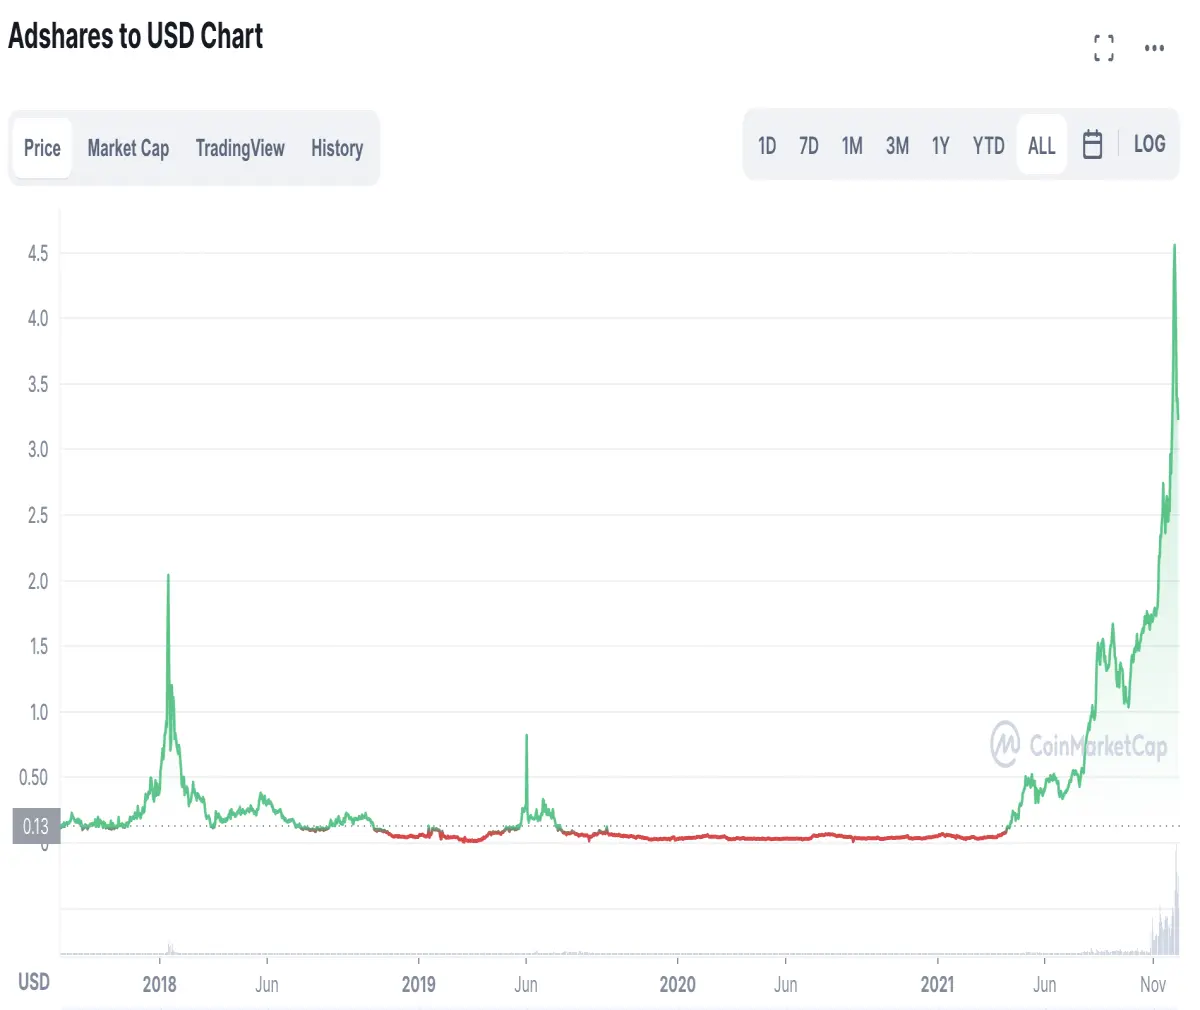Screen dimensions: 1200x1010
Task: Click the 2021 x-axis label
Action: click(938, 984)
